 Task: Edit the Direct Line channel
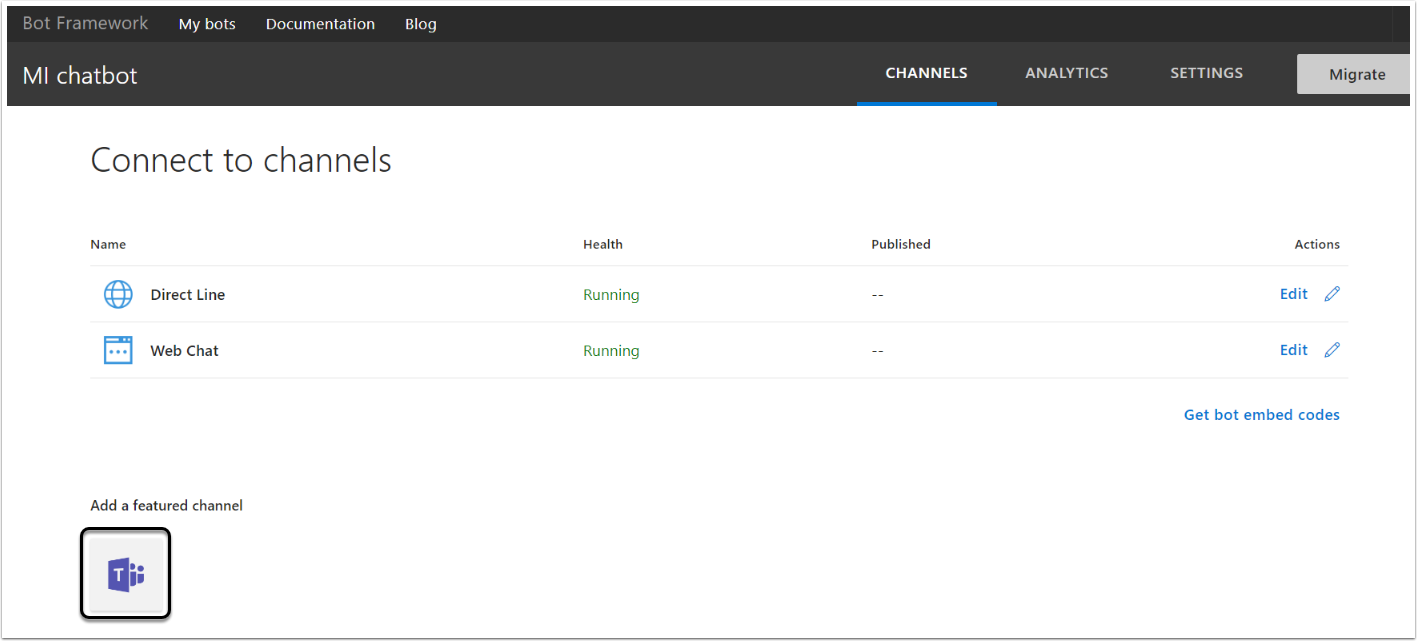click(x=1294, y=294)
